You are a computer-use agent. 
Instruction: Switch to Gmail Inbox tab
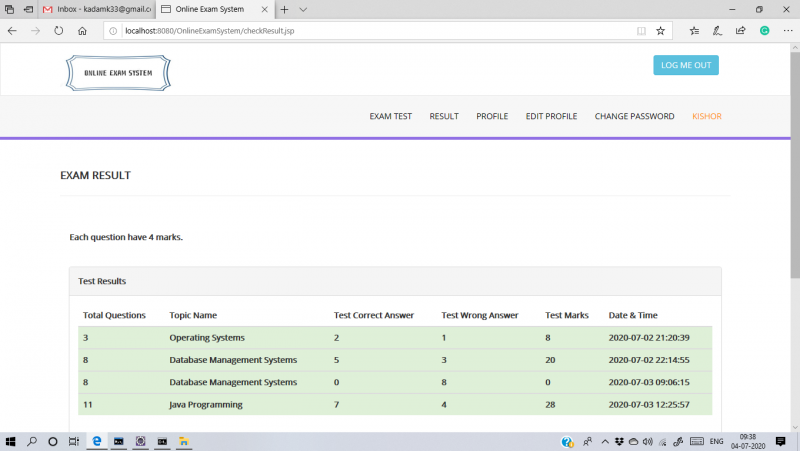pyautogui.click(x=97, y=9)
